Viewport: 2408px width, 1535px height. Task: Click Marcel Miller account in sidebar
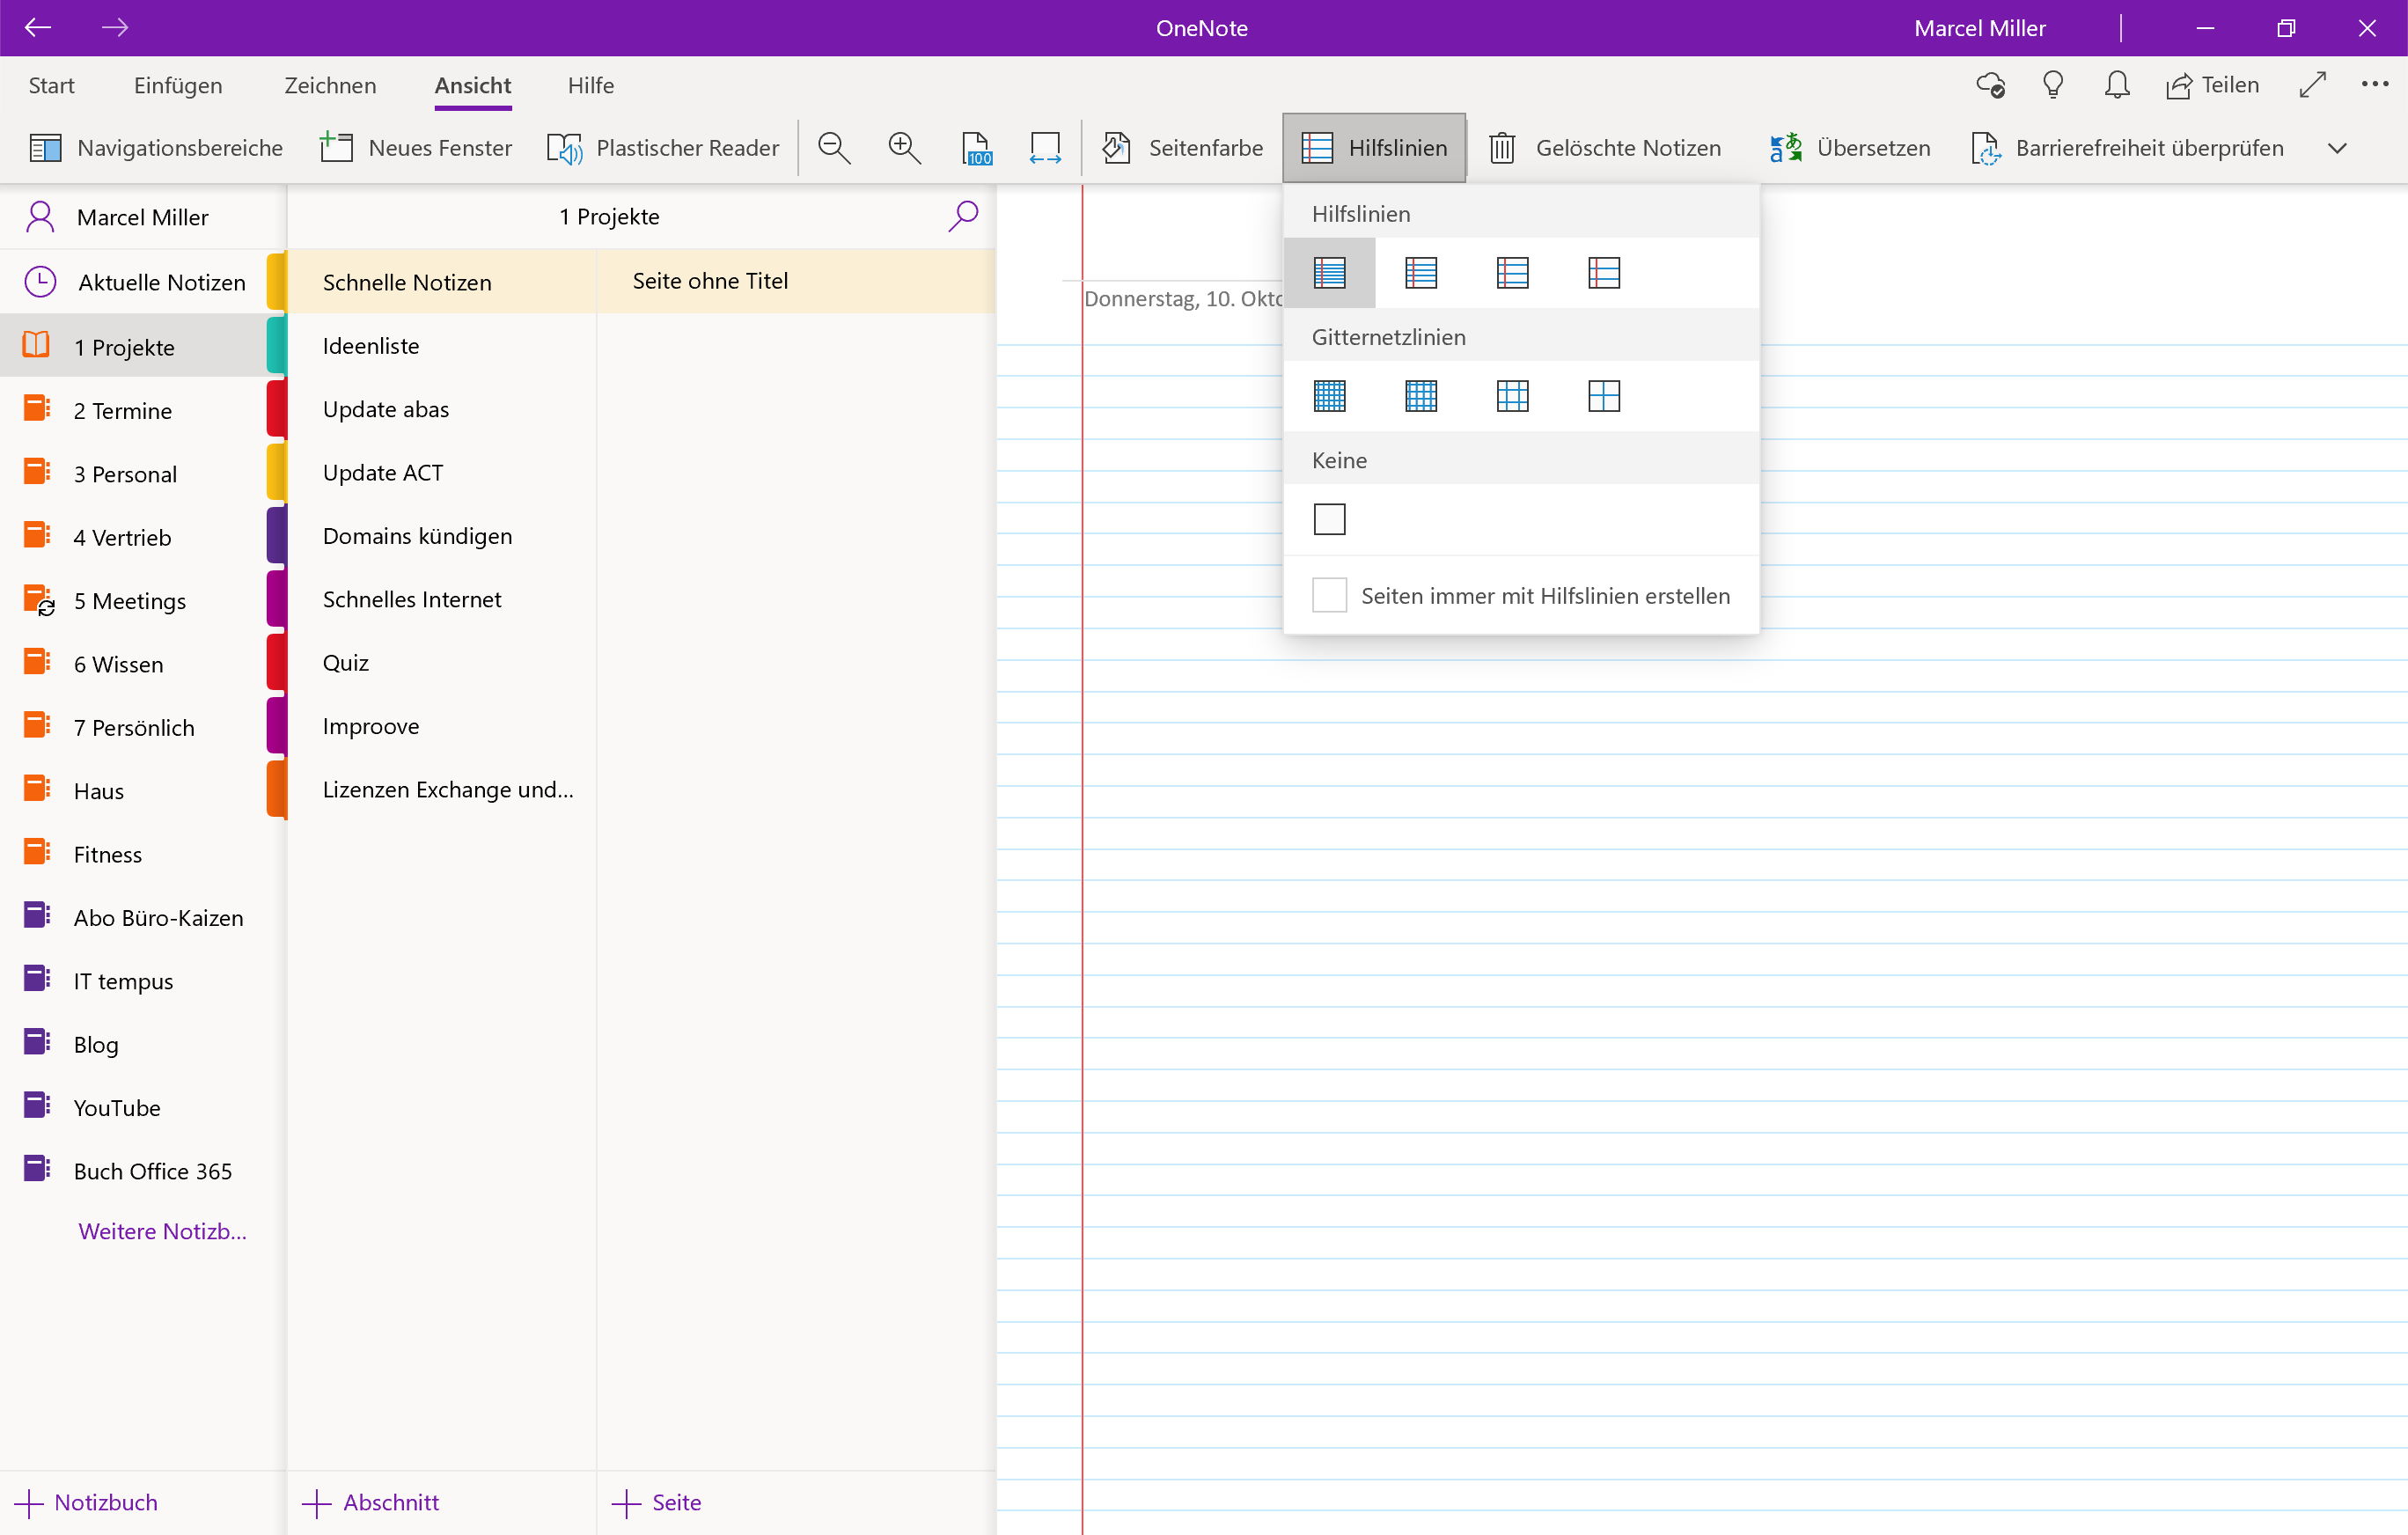[143, 217]
